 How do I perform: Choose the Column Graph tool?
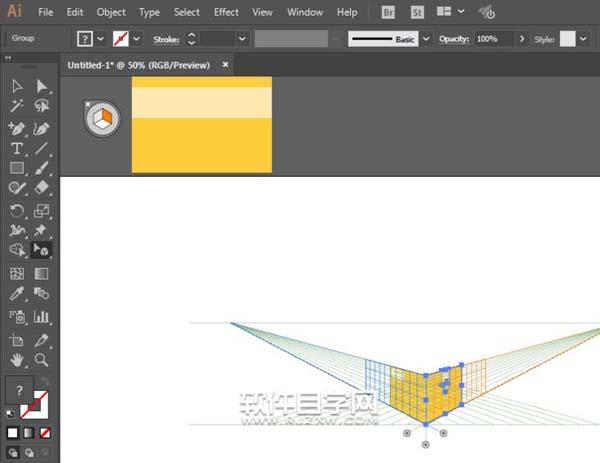pos(41,317)
